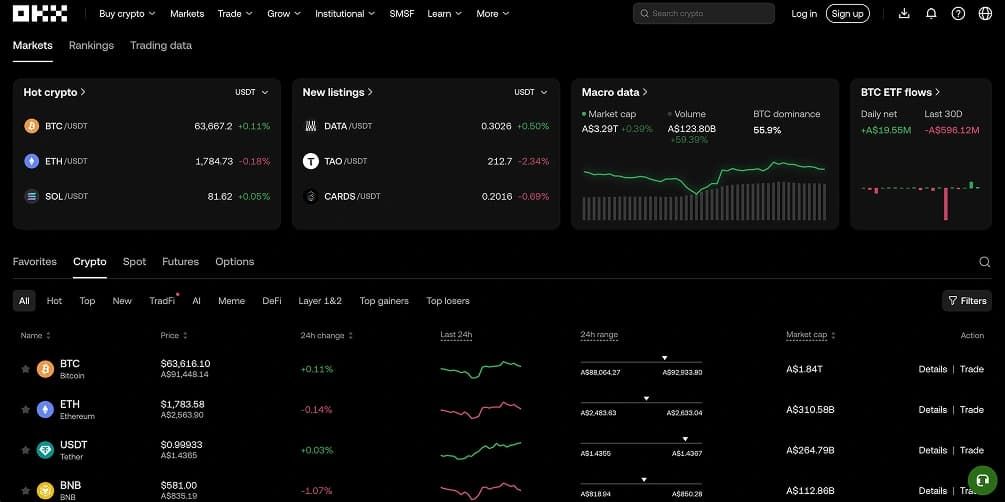The width and height of the screenshot is (1005, 502).
Task: Favorite BTC with its star
Action: [x=26, y=369]
